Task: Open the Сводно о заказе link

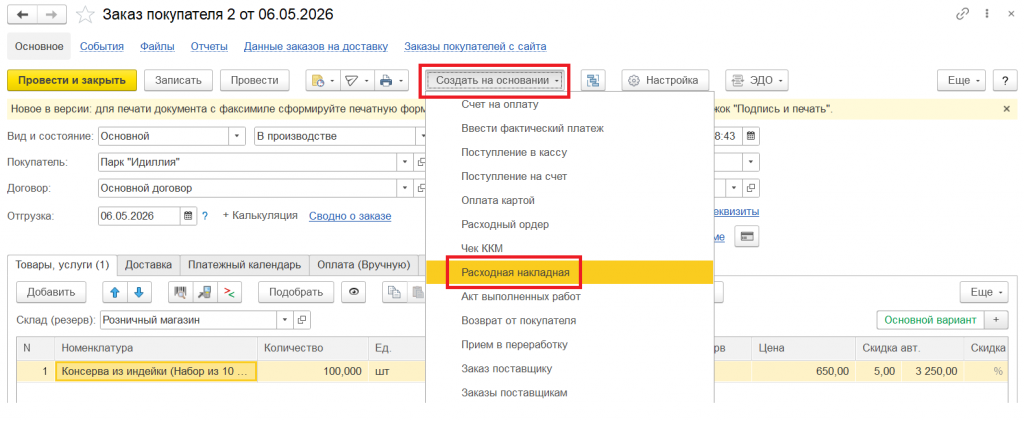Action: click(350, 215)
